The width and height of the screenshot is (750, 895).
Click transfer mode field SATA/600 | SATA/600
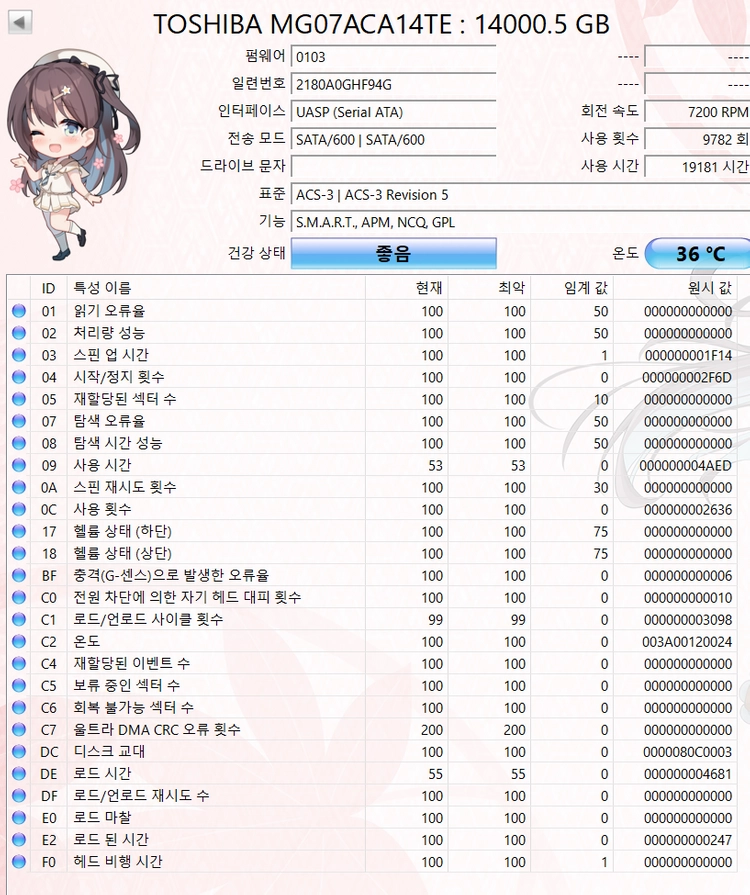394,140
